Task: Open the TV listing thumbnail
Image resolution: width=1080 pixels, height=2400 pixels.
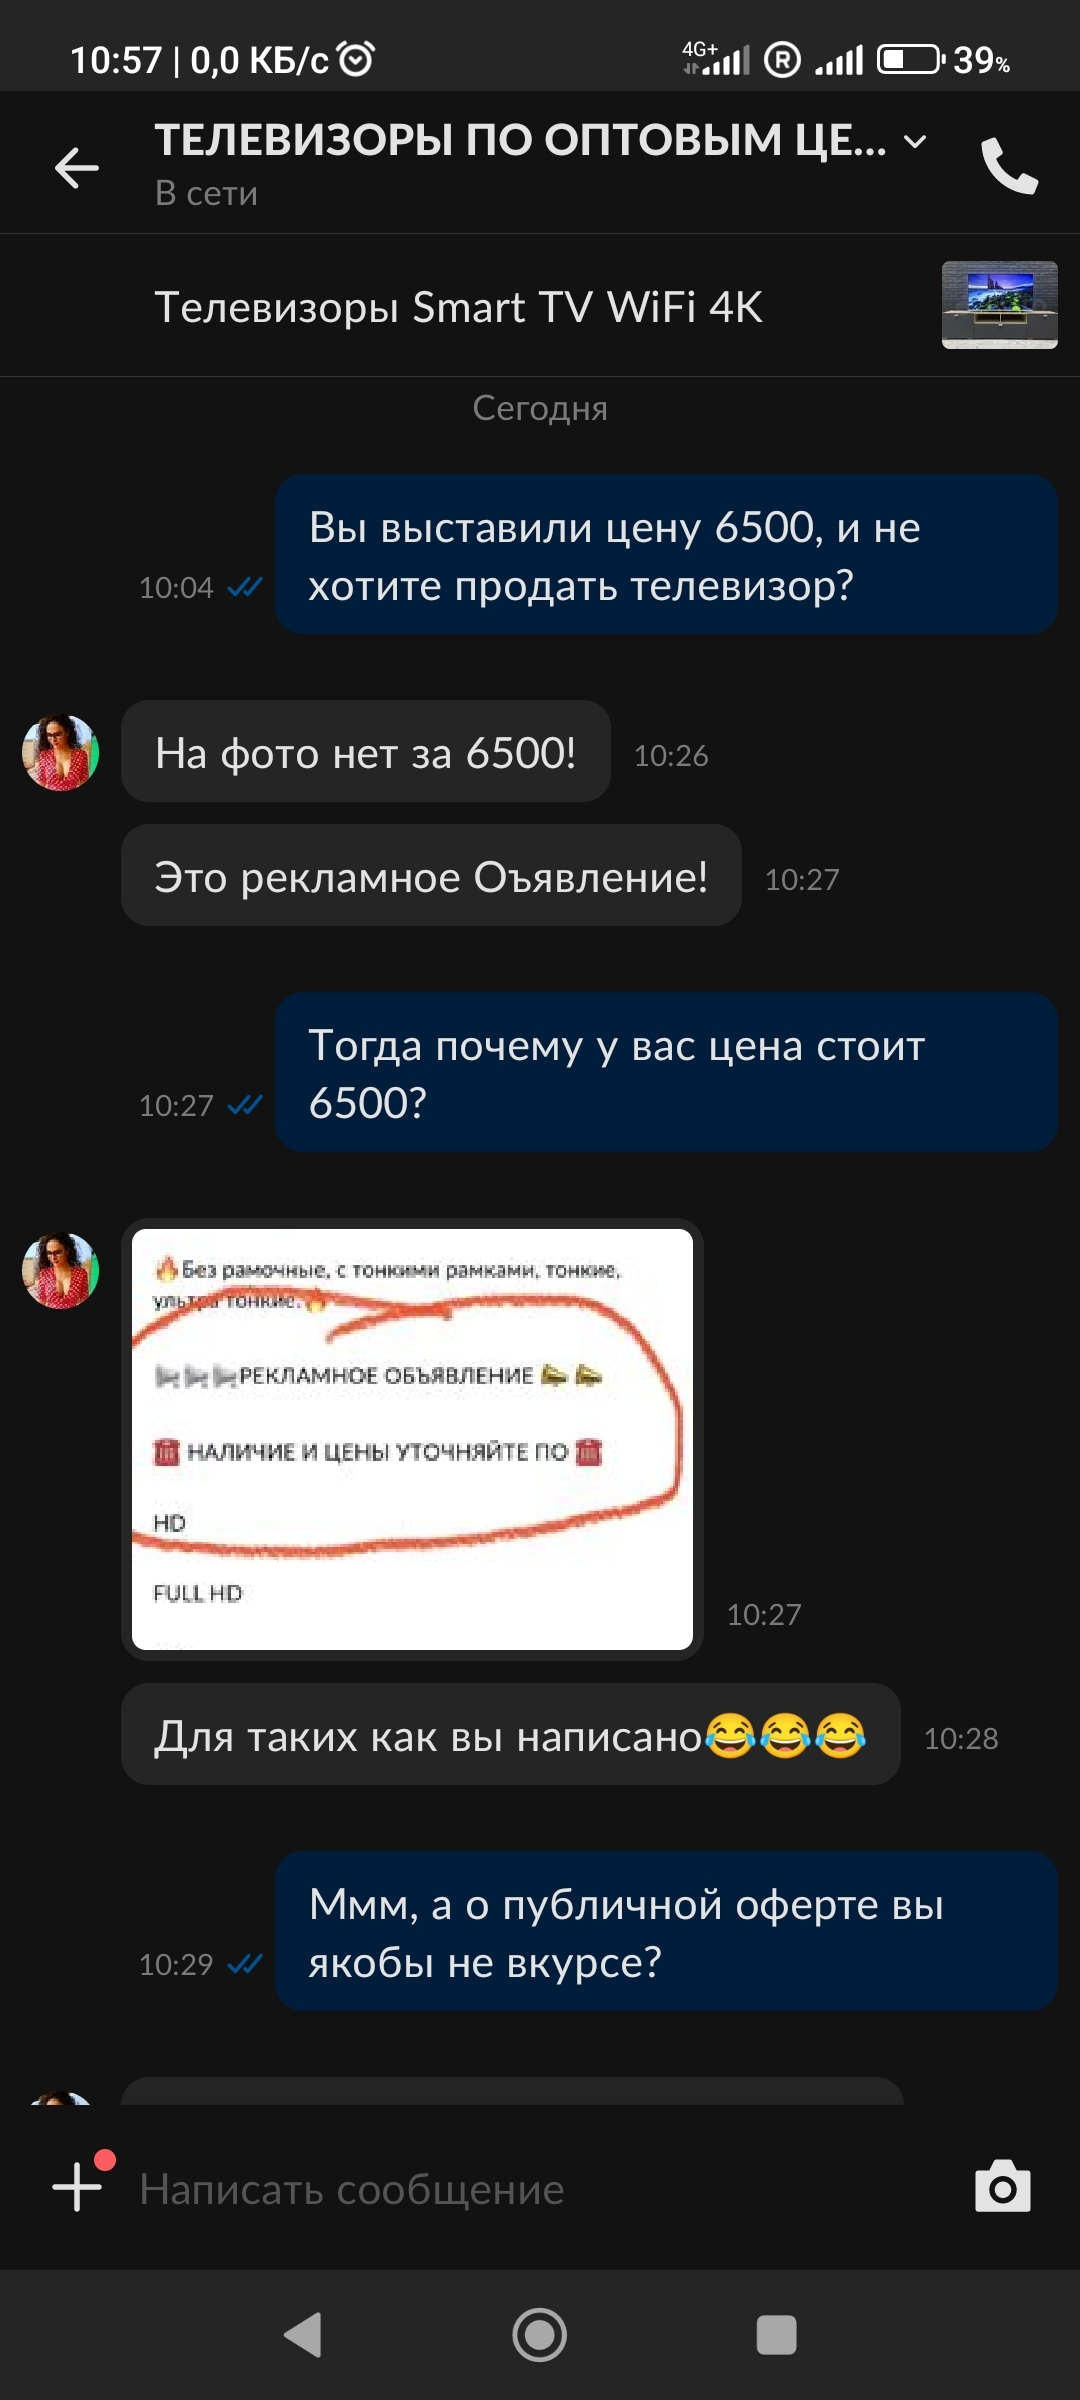Action: pyautogui.click(x=999, y=305)
